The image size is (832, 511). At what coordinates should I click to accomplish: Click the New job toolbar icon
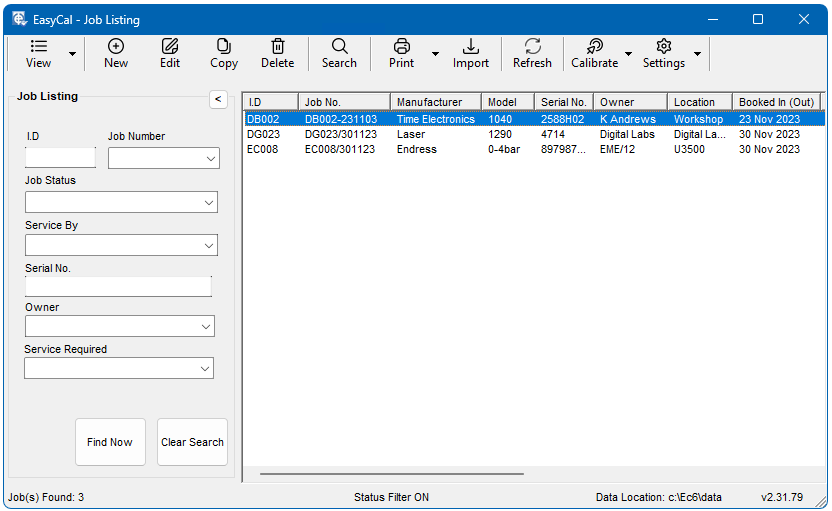(116, 47)
